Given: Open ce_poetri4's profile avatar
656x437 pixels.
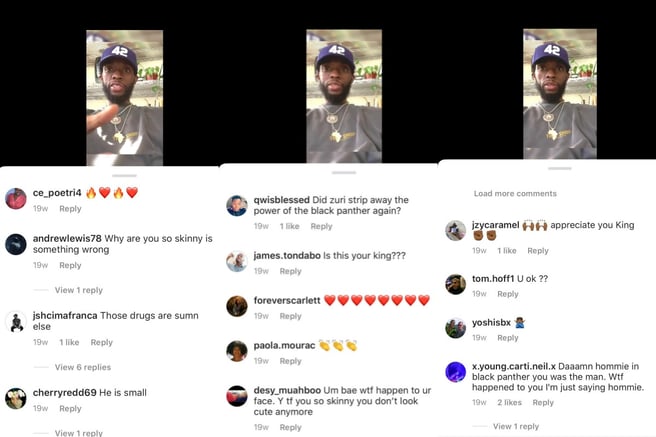Looking at the screenshot, I should click(16, 199).
